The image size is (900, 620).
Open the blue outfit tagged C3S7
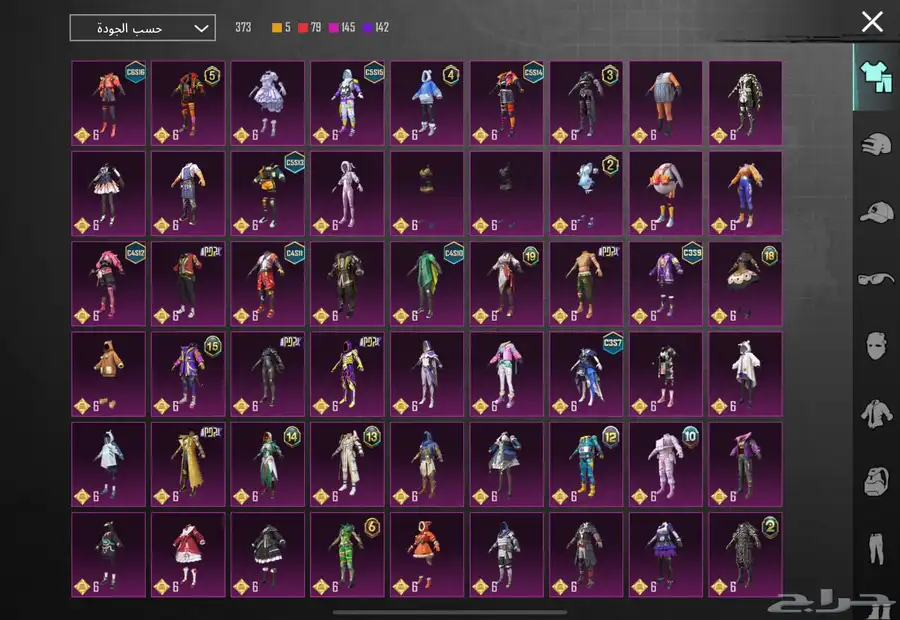tap(587, 374)
